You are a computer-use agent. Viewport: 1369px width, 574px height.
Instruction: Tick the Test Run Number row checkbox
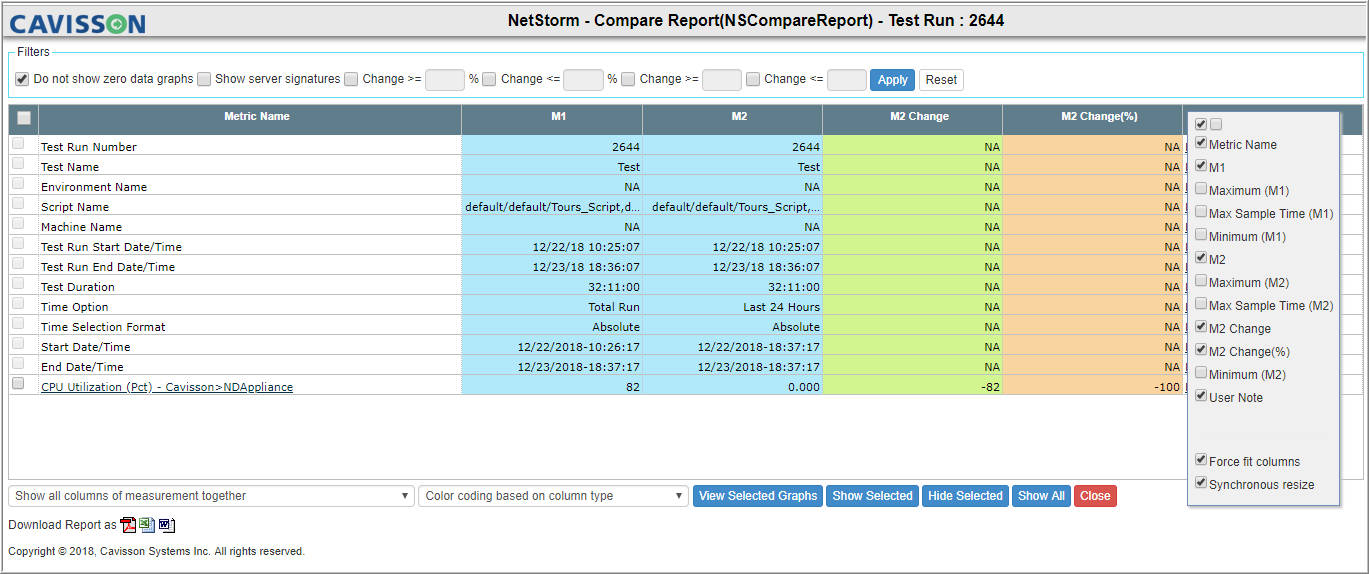(18, 144)
